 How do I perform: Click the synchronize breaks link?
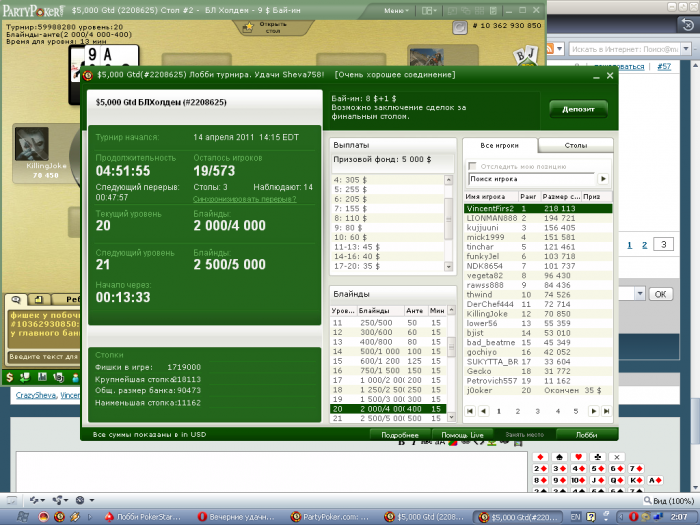click(x=245, y=199)
